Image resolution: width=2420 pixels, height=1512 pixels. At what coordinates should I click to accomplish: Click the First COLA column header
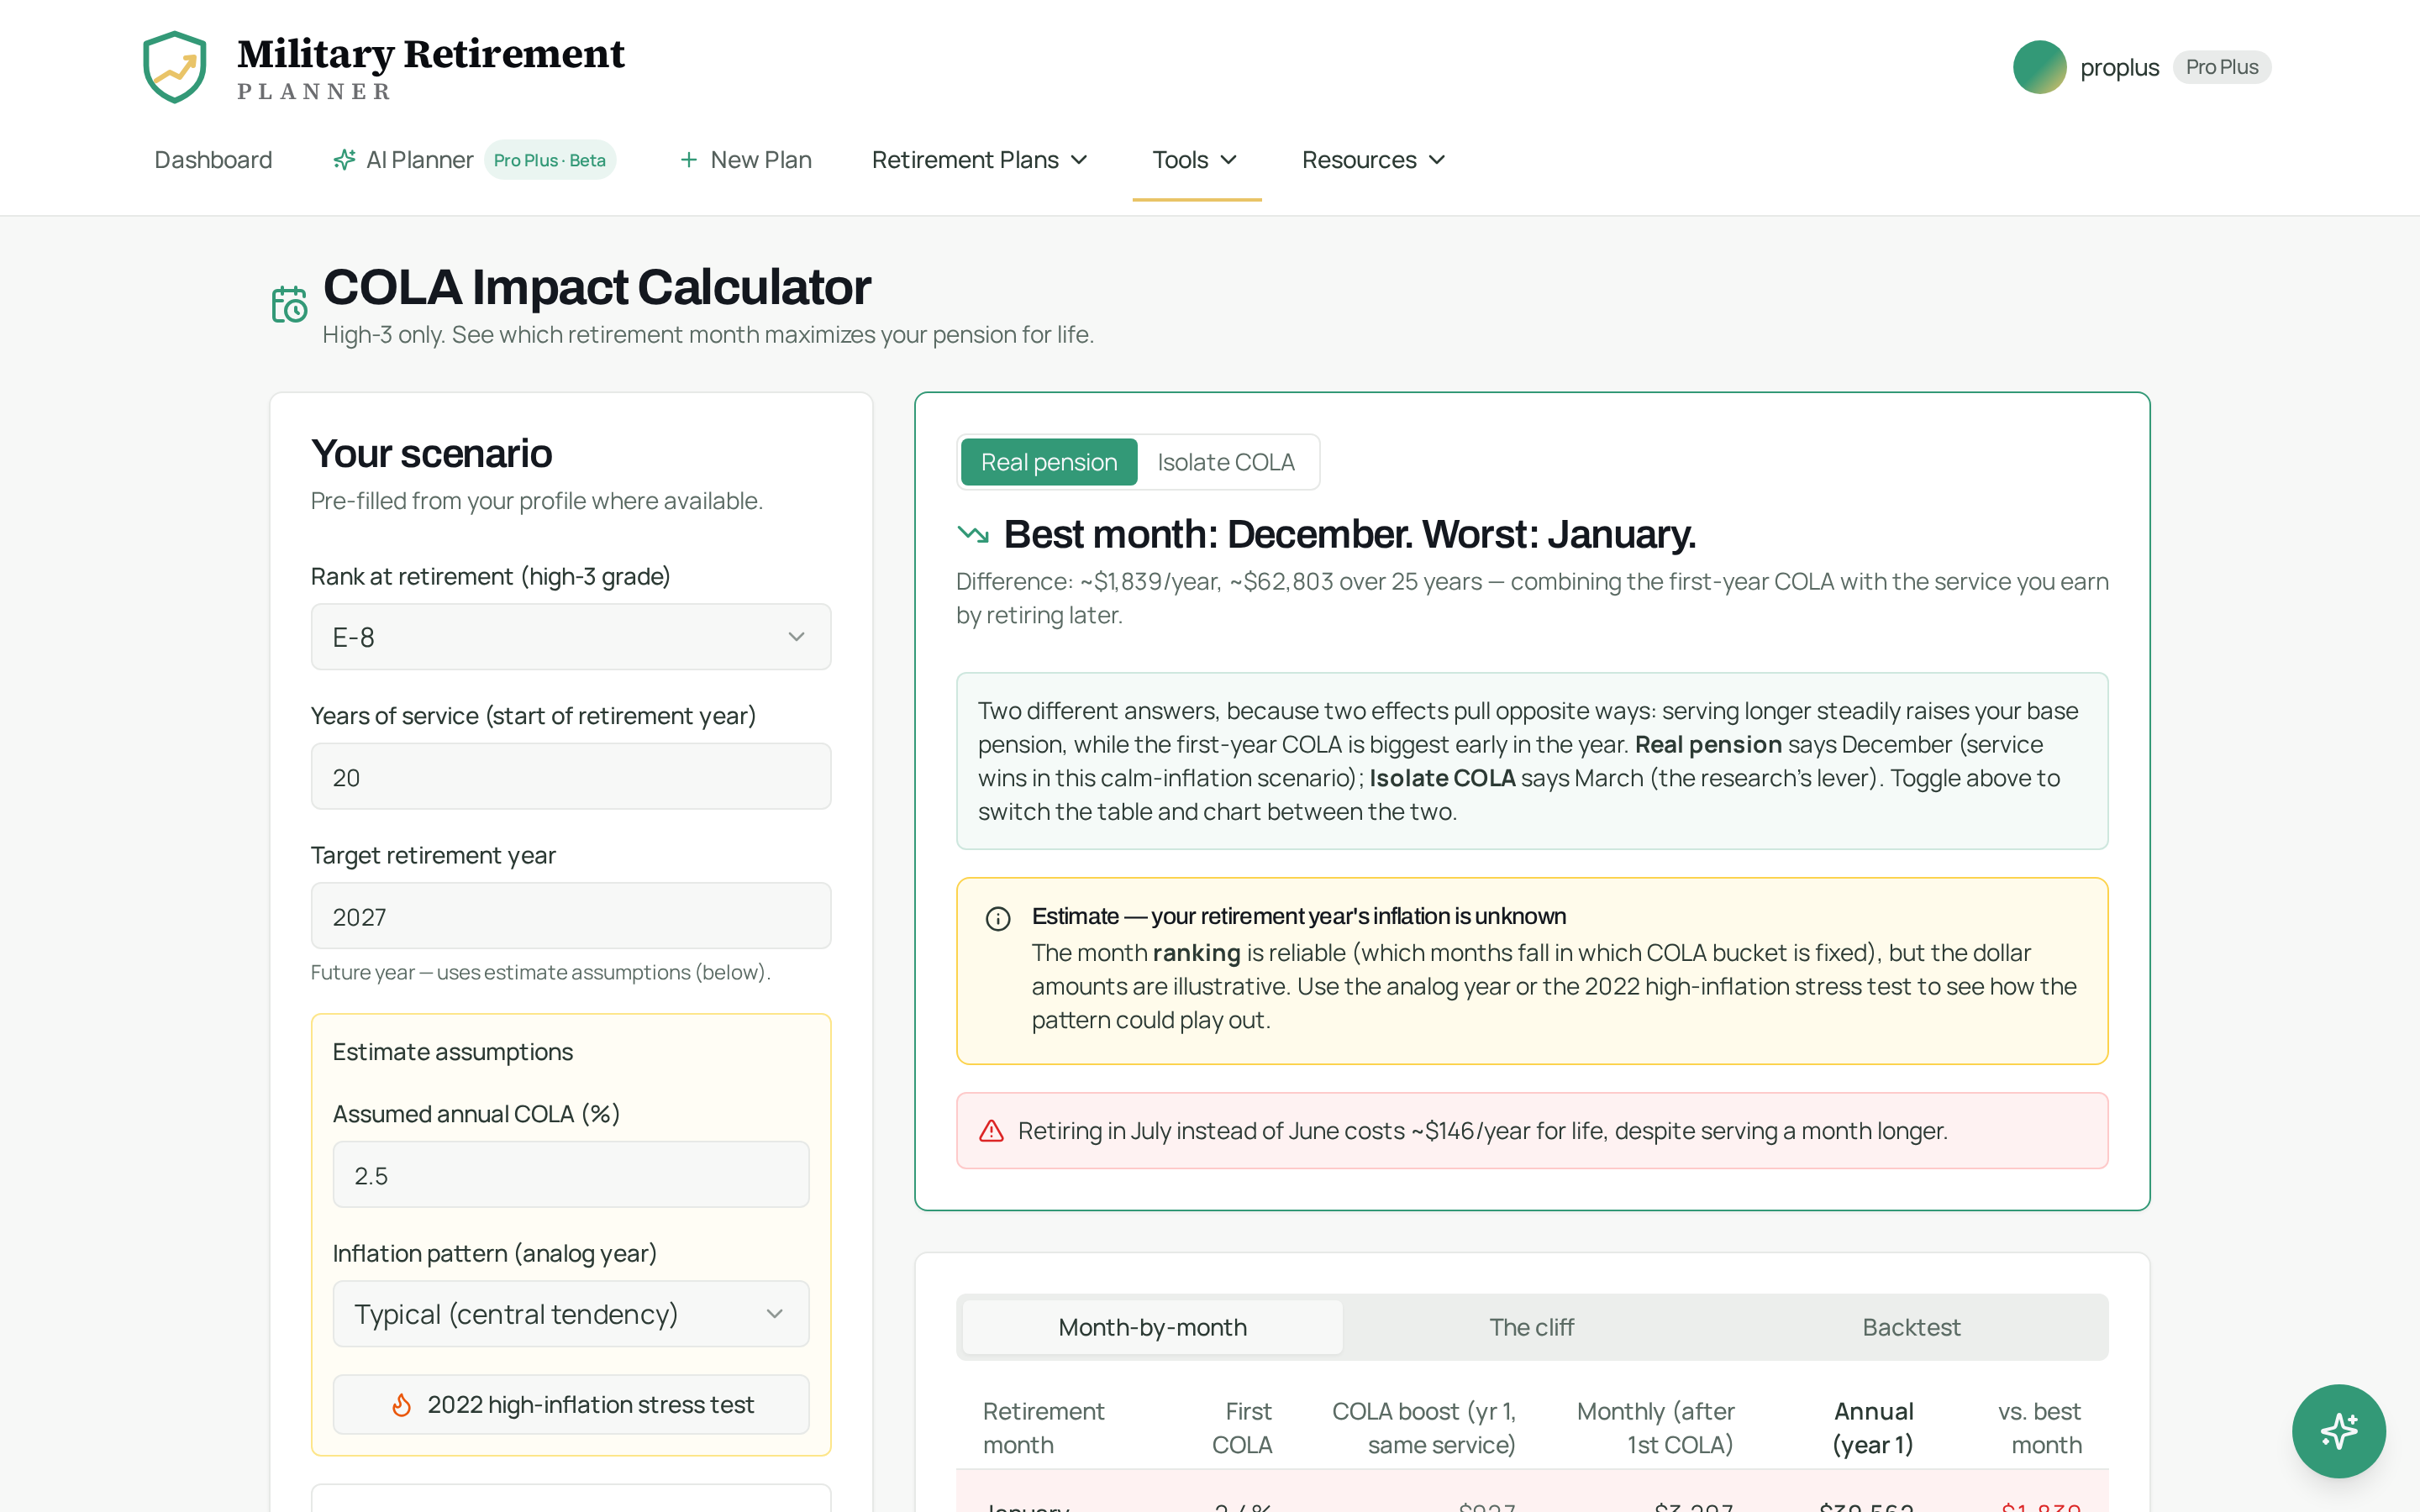(1242, 1428)
